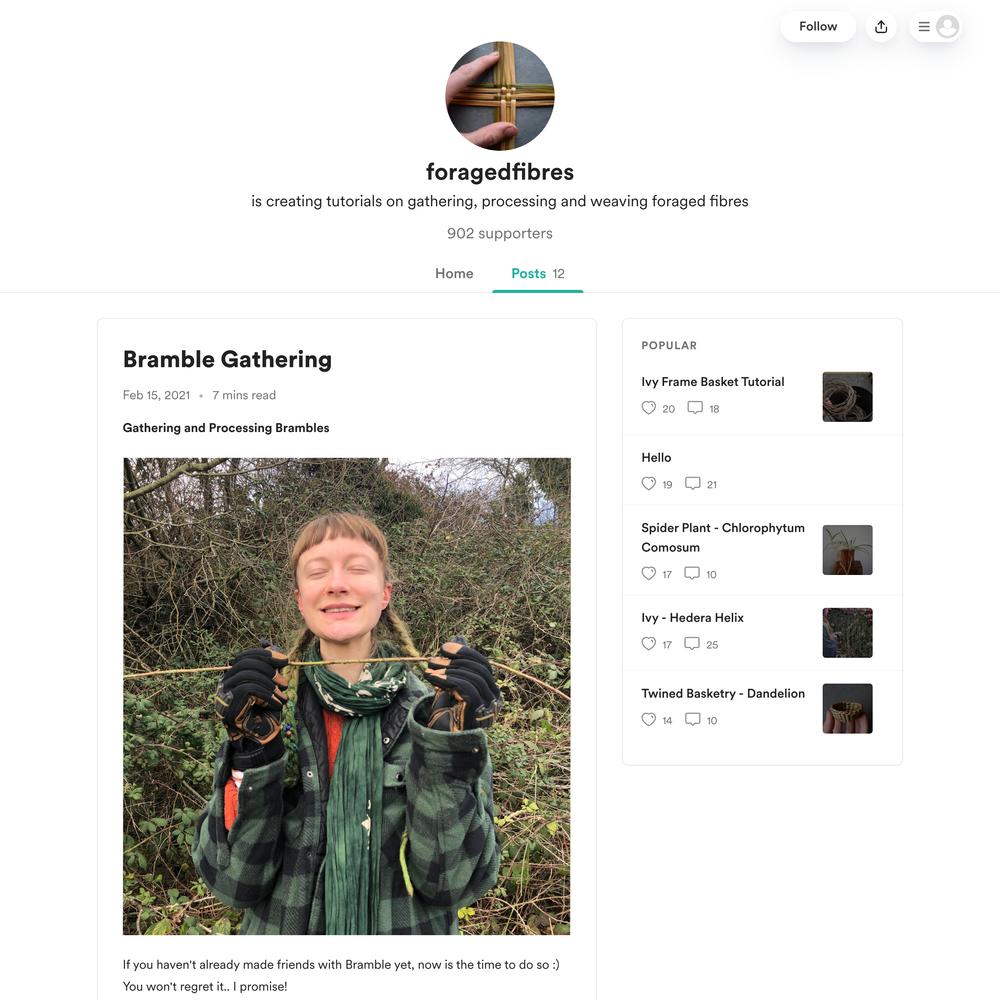Click the heart icon under Hello post
The width and height of the screenshot is (1000, 1000).
pyautogui.click(x=649, y=484)
